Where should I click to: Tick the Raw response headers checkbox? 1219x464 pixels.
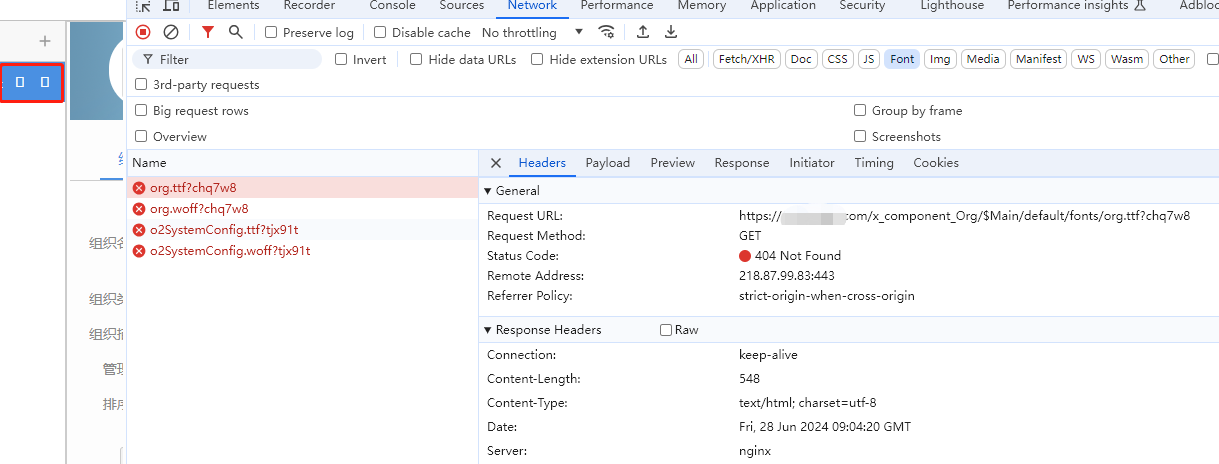[x=666, y=330]
